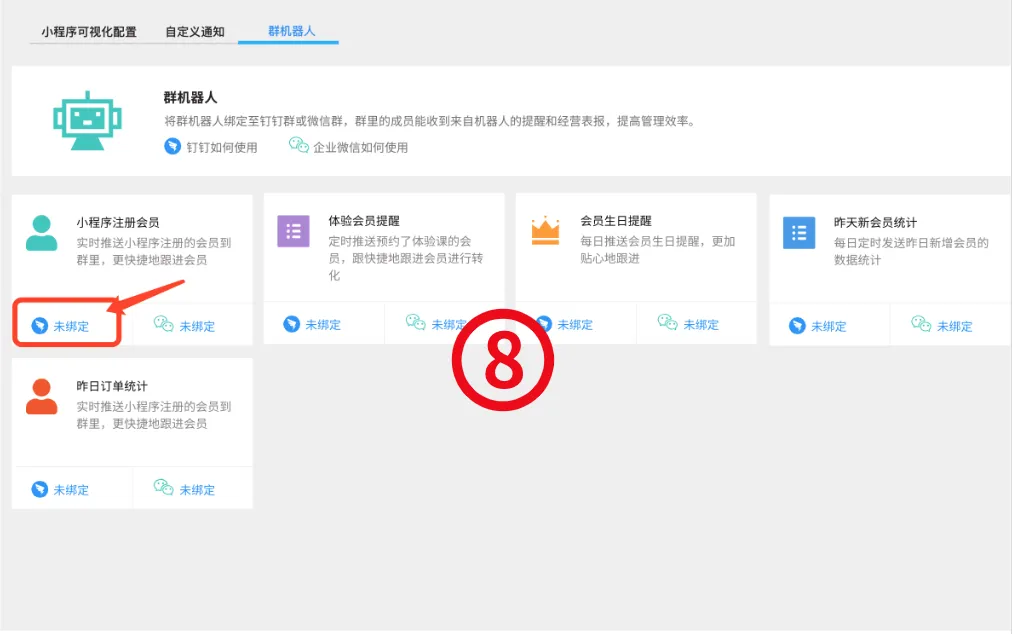Open the 自定义通知 tab
1012x634 pixels.
tap(195, 32)
